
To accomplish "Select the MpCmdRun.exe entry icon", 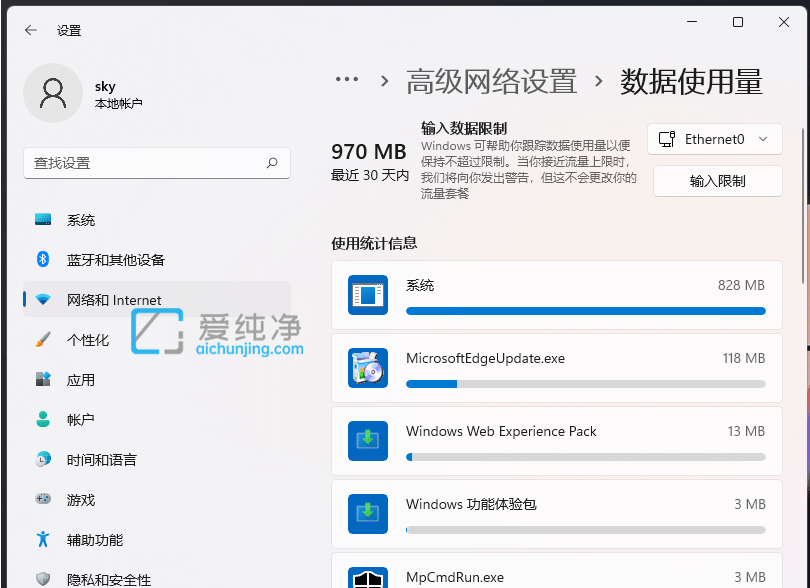I will (368, 578).
